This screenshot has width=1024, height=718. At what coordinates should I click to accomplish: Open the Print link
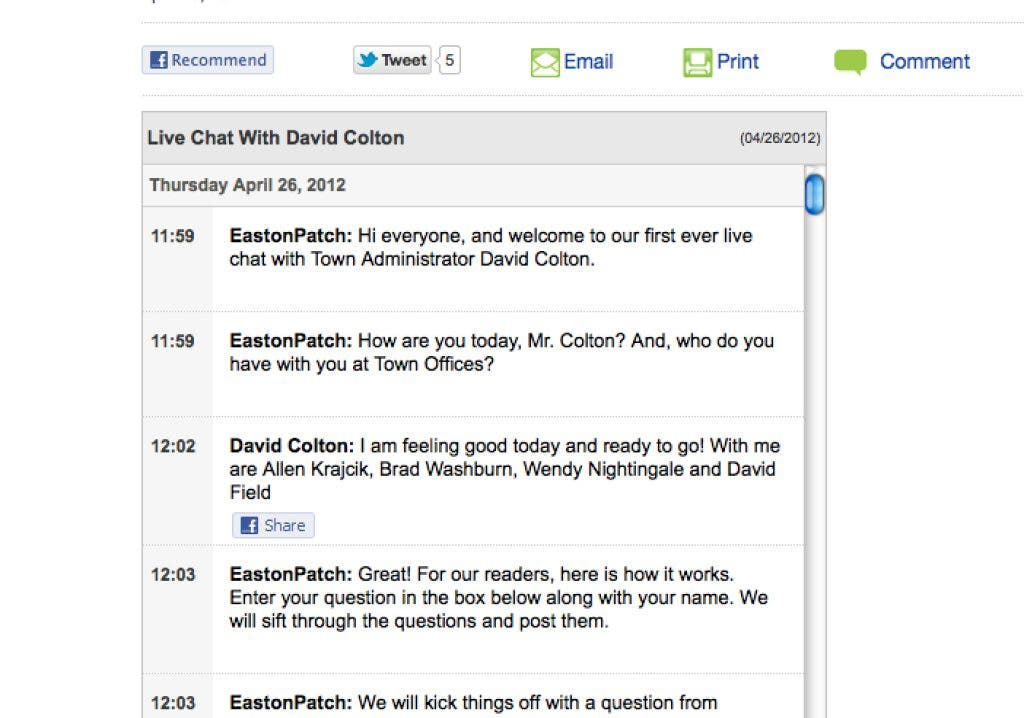[x=738, y=62]
